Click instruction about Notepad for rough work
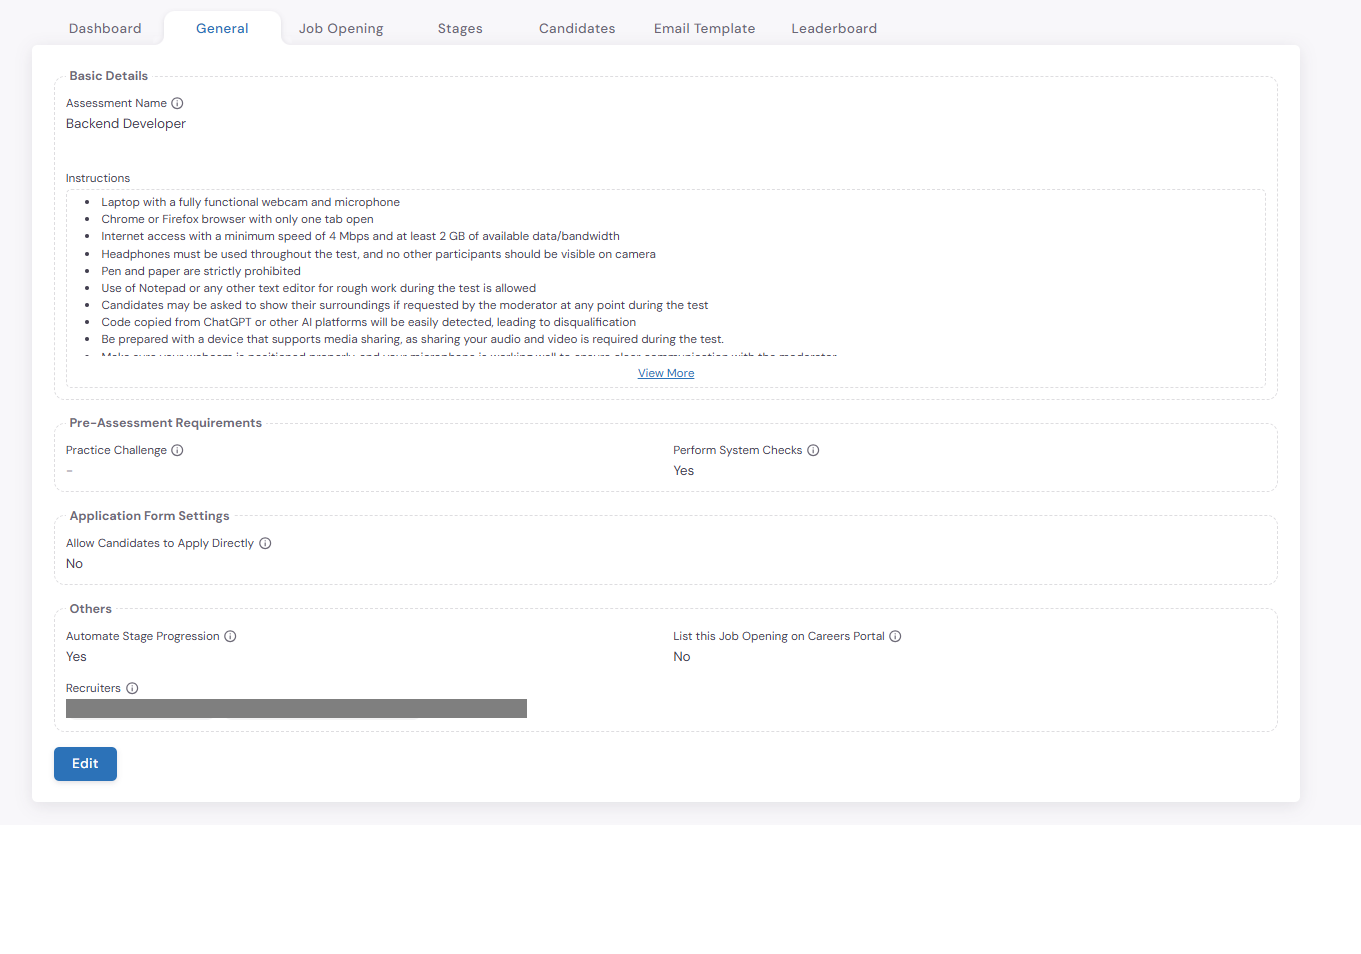Viewport: 1361px width, 954px height. coord(318,288)
